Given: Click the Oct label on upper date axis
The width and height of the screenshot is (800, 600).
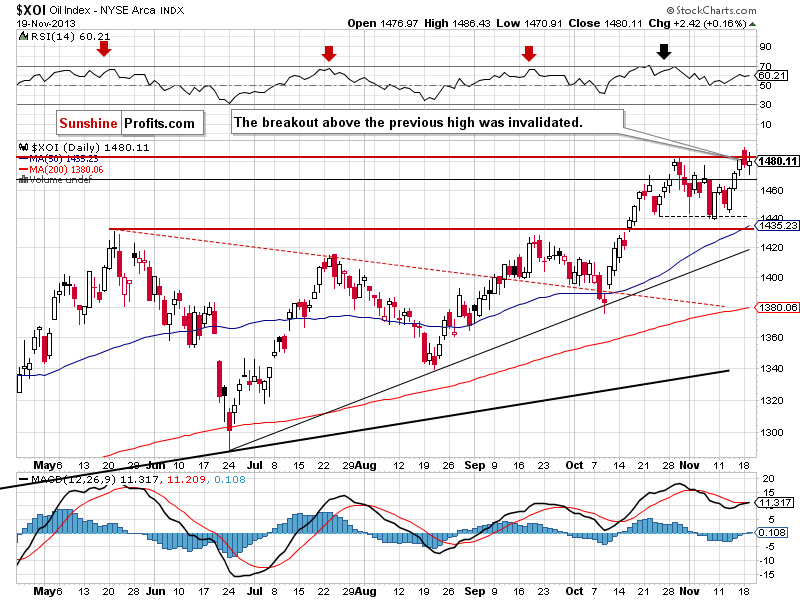Looking at the screenshot, I should click(574, 465).
